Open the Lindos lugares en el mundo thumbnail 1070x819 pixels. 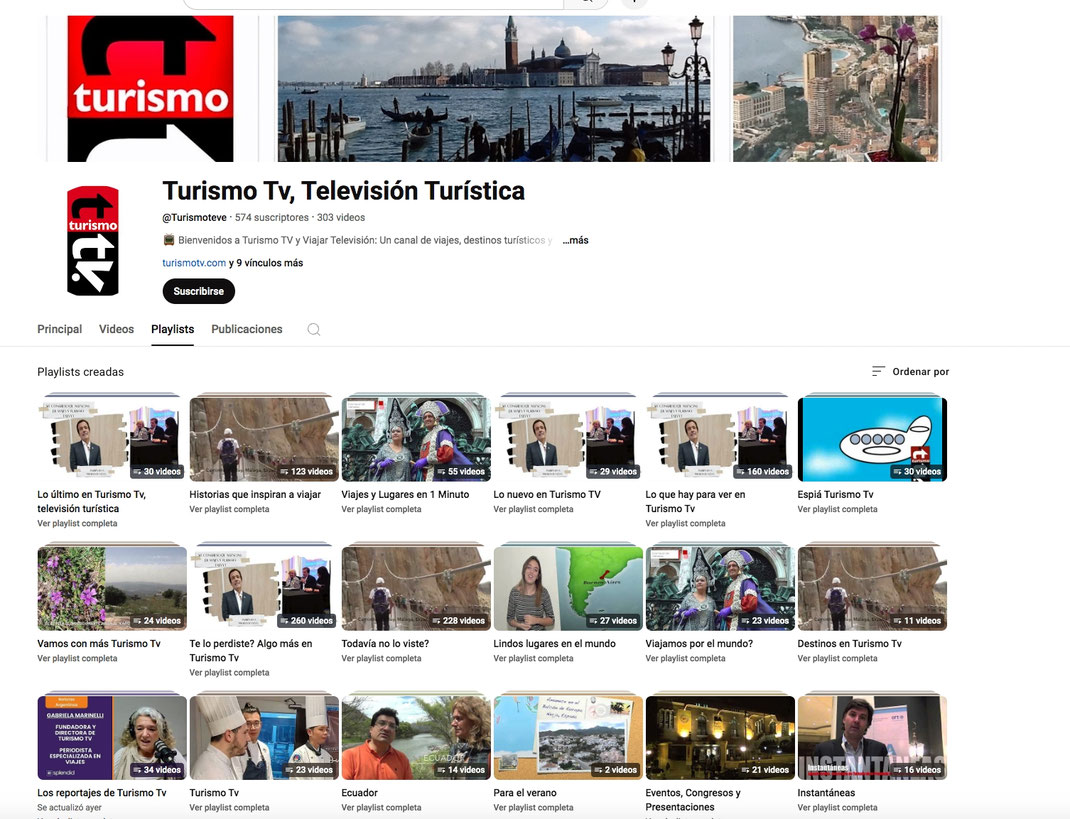(x=567, y=586)
